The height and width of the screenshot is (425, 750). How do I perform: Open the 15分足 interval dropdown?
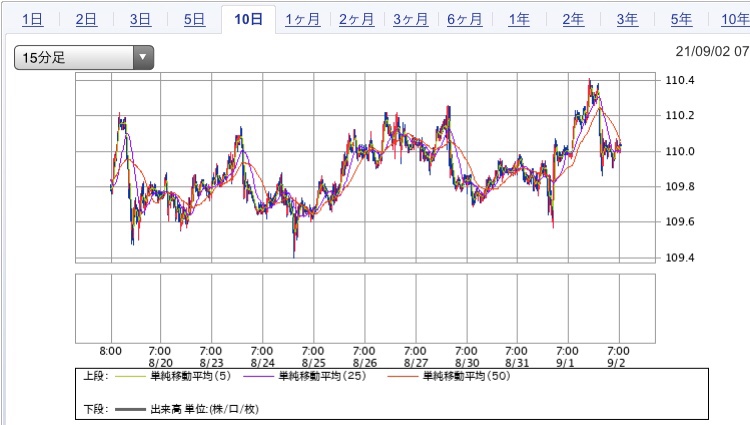coord(84,57)
